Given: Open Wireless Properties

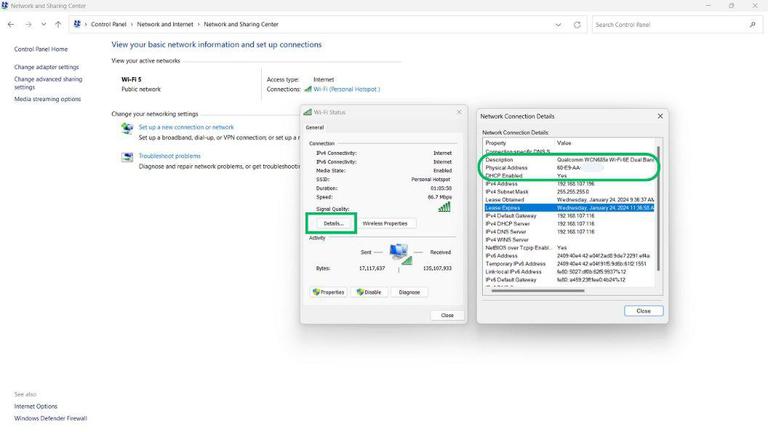Looking at the screenshot, I should 385,223.
